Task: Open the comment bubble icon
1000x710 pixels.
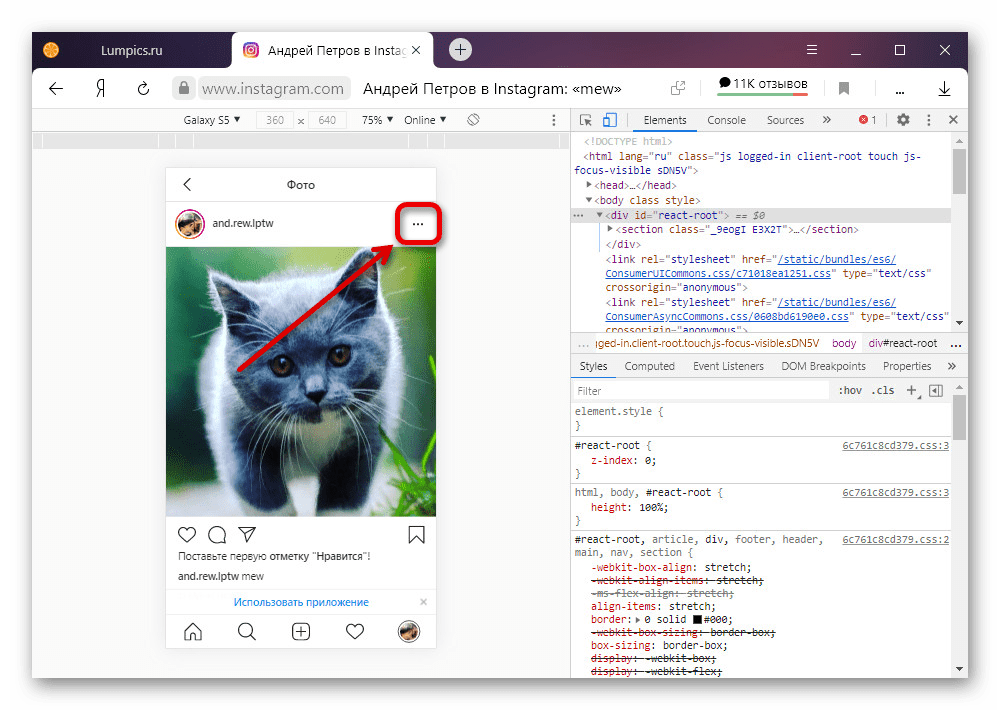Action: [x=217, y=535]
